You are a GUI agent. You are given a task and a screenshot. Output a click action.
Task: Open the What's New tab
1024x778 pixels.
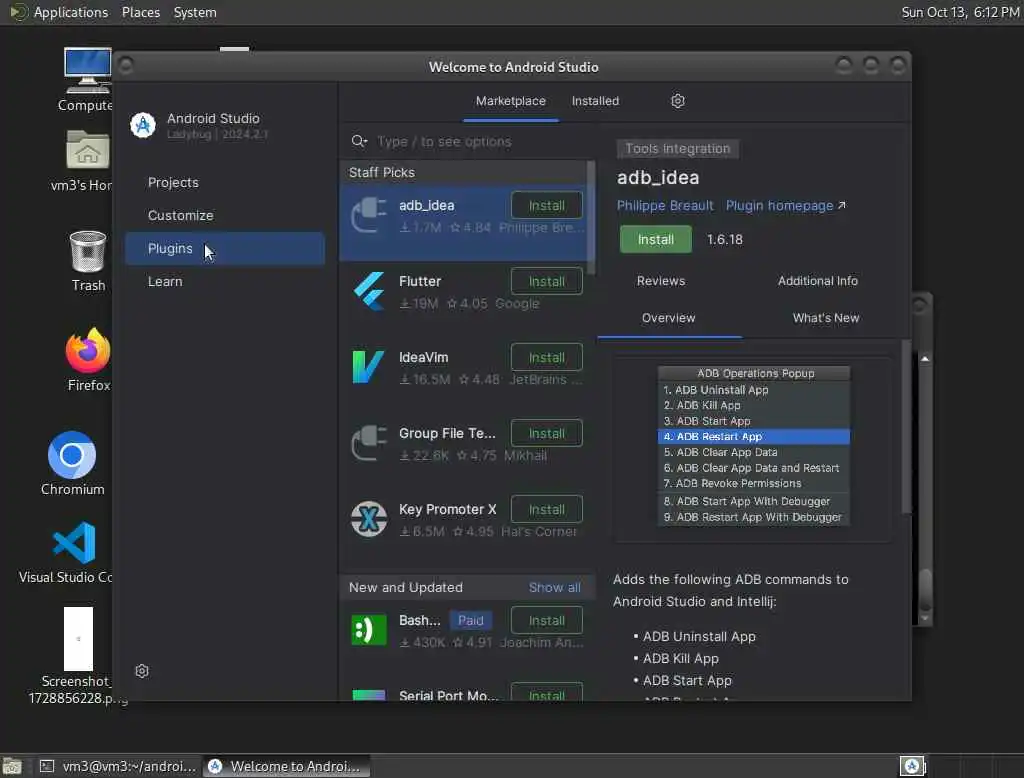(x=825, y=318)
